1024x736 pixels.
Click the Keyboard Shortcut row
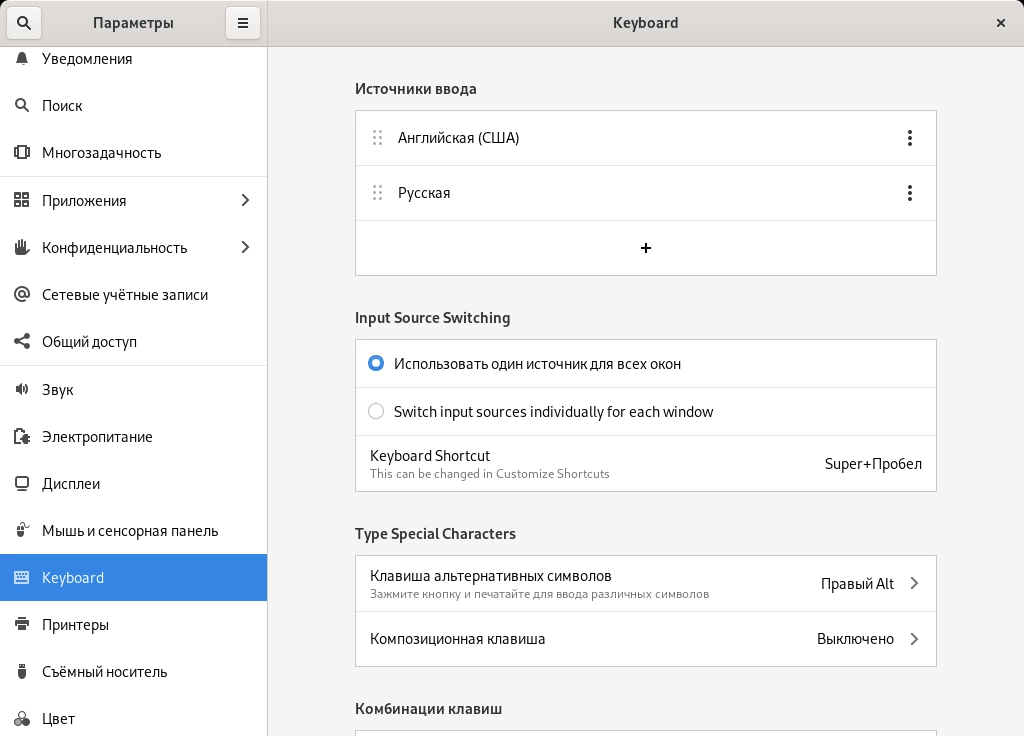pyautogui.click(x=646, y=464)
